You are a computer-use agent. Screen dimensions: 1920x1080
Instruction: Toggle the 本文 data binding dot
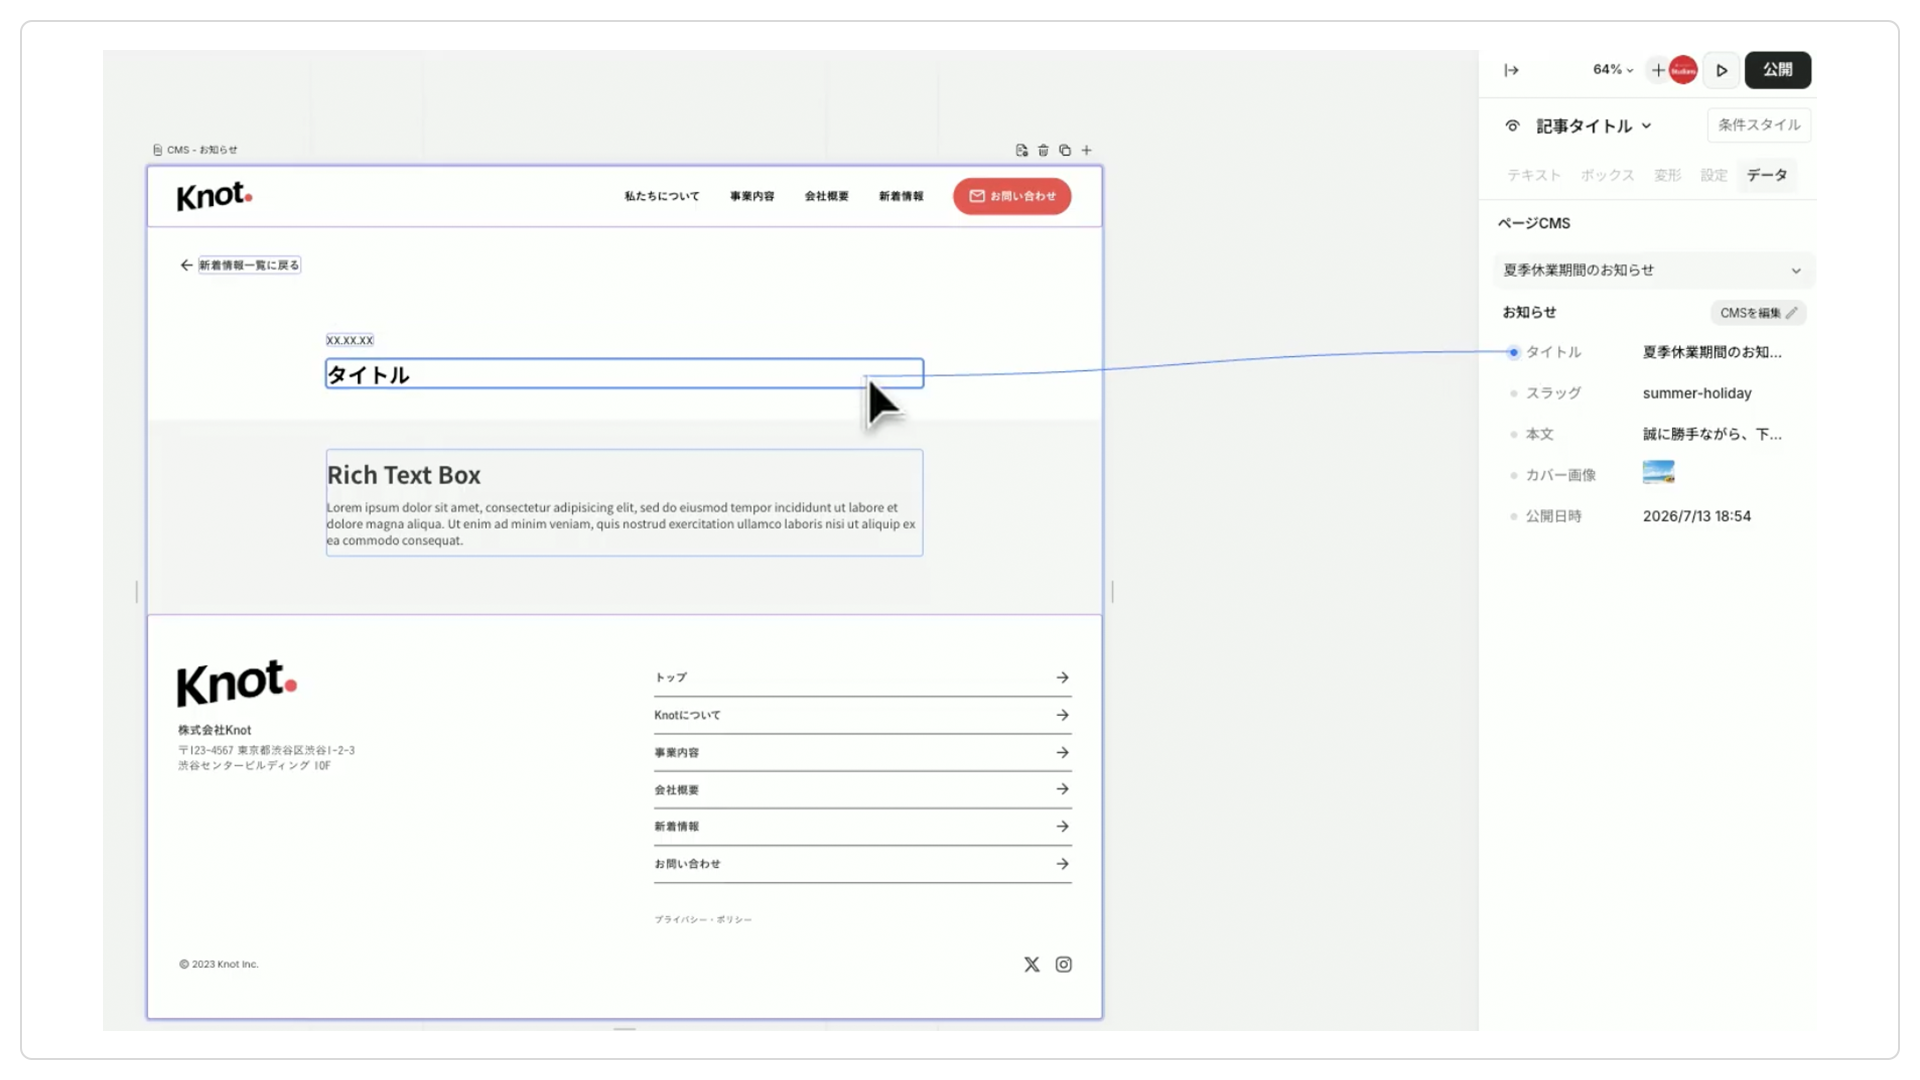[1513, 434]
